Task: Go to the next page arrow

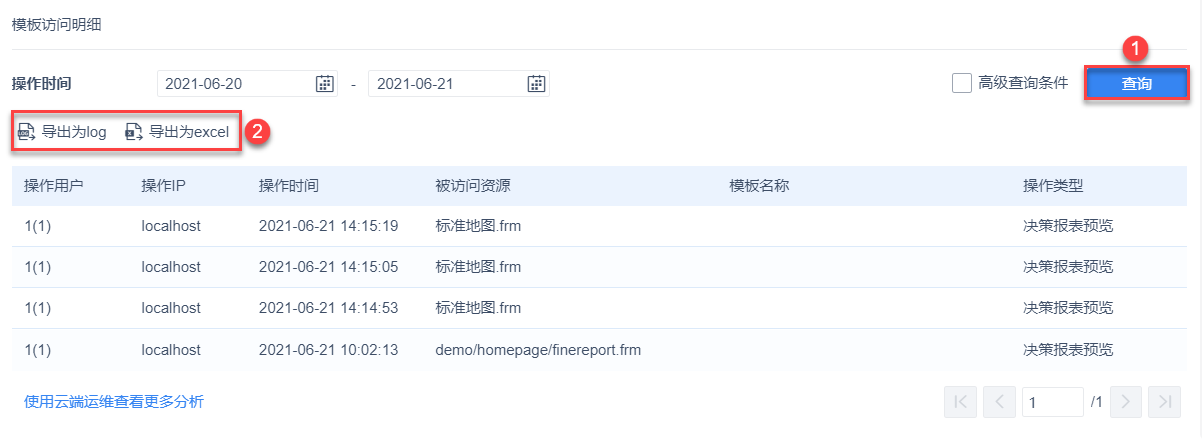Action: (1125, 402)
